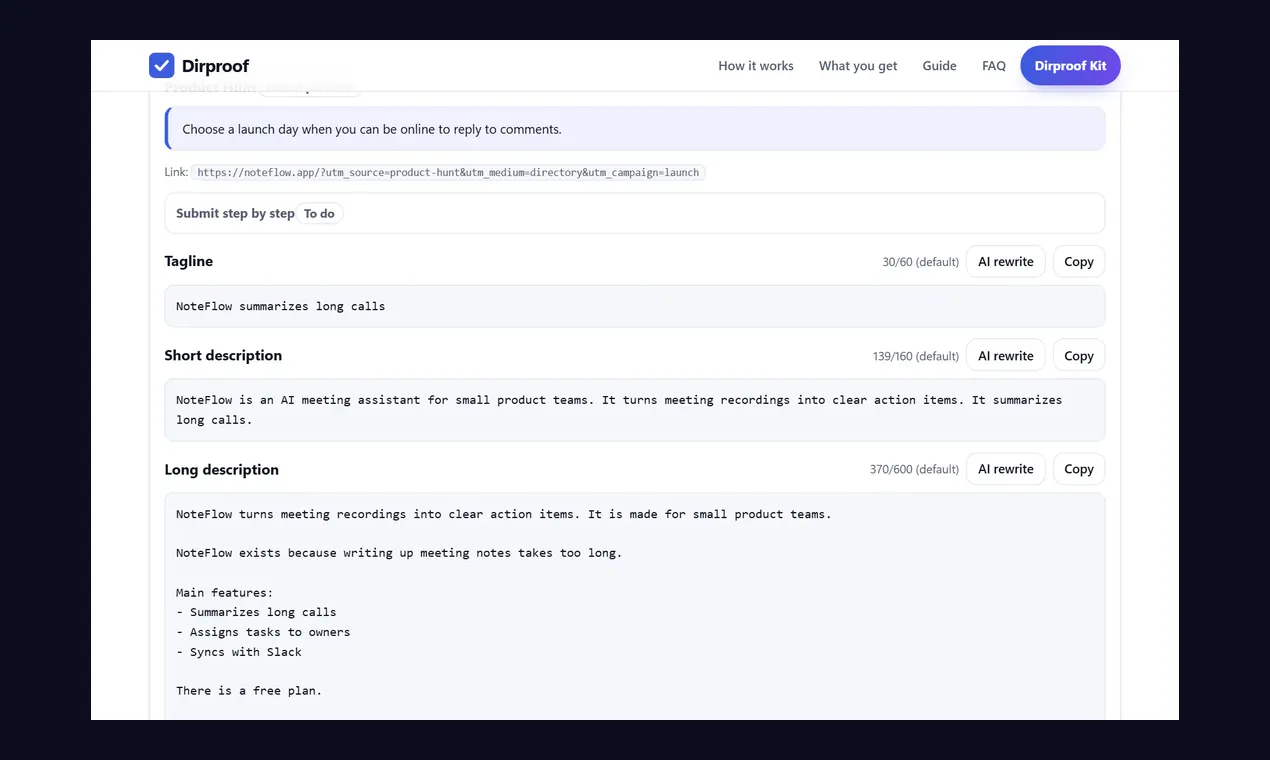The width and height of the screenshot is (1270, 760).
Task: Click the "Syncs with Slack" line
Action: [x=239, y=652]
